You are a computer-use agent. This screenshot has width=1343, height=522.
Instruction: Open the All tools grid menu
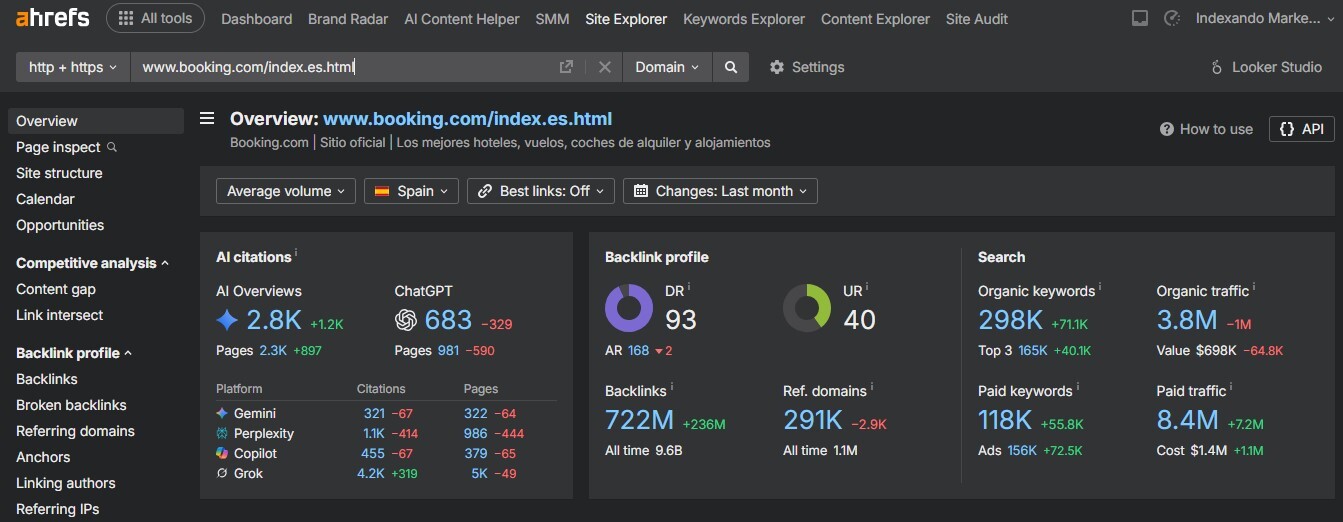click(155, 18)
